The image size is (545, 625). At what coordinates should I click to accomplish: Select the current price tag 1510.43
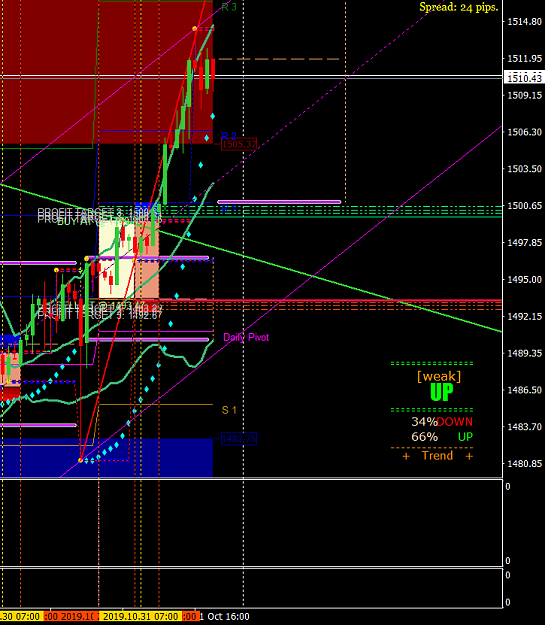pyautogui.click(x=524, y=78)
